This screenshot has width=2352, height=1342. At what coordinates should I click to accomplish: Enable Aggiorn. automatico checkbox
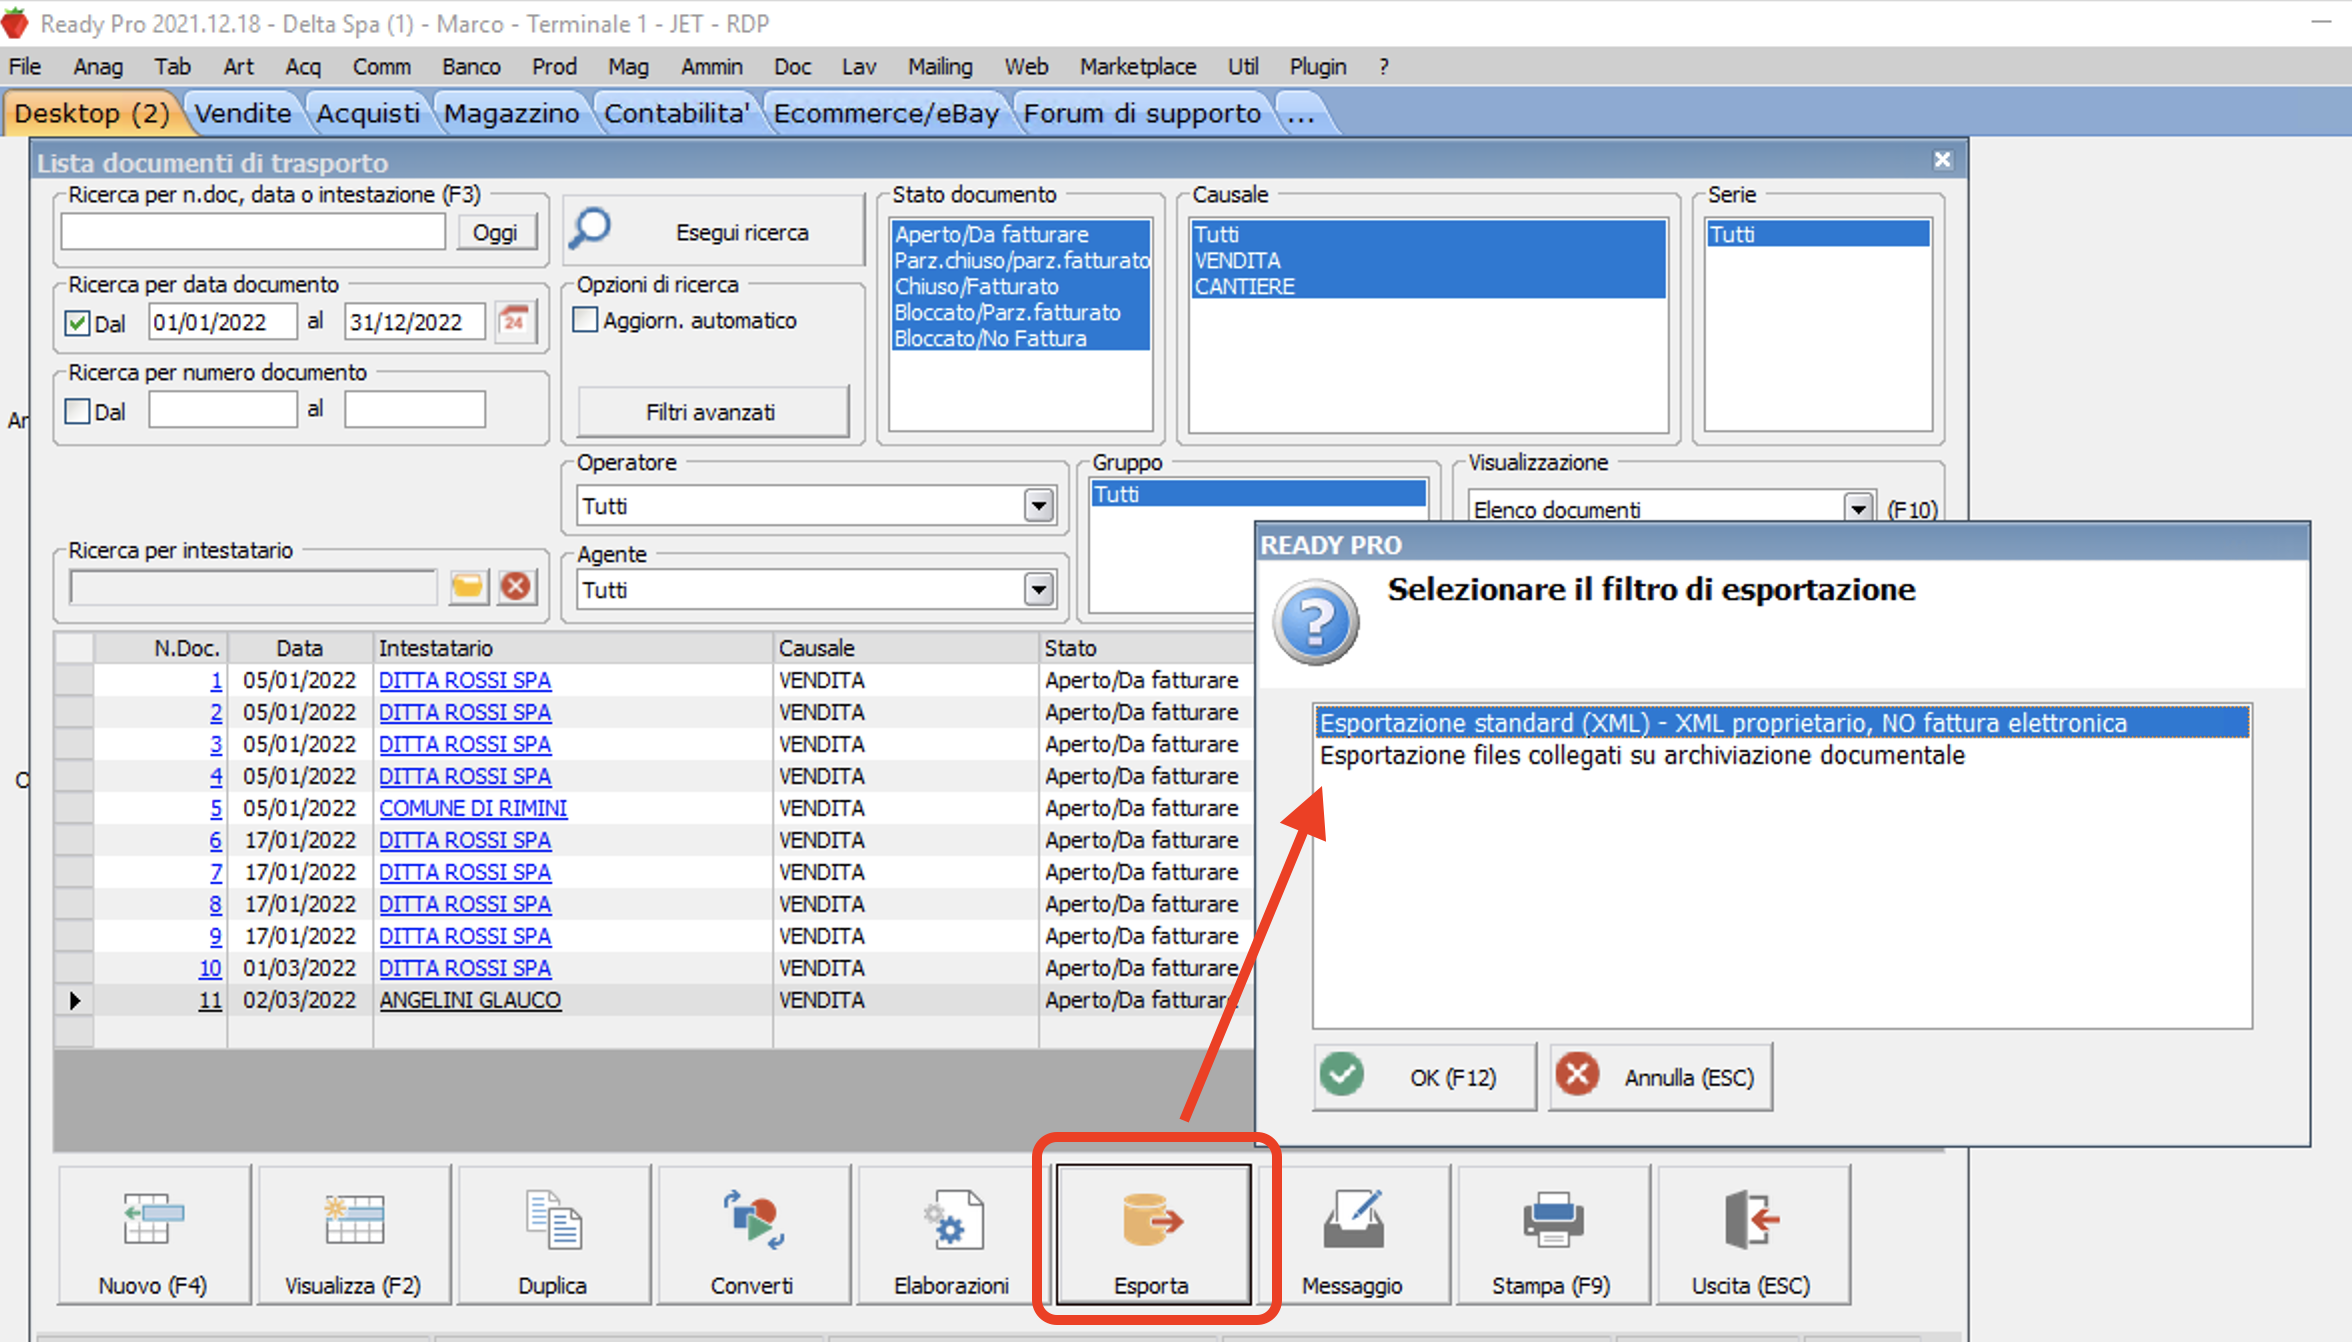585,320
